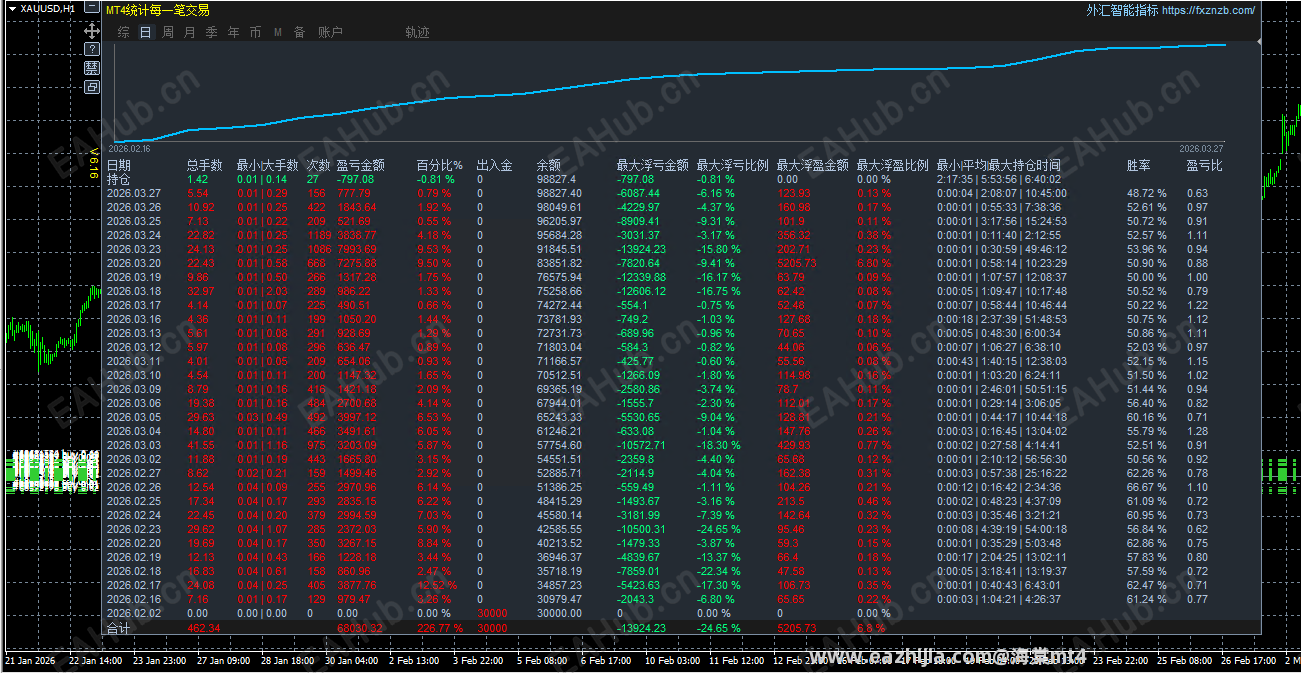Open the 轨迹 track tab

click(417, 32)
